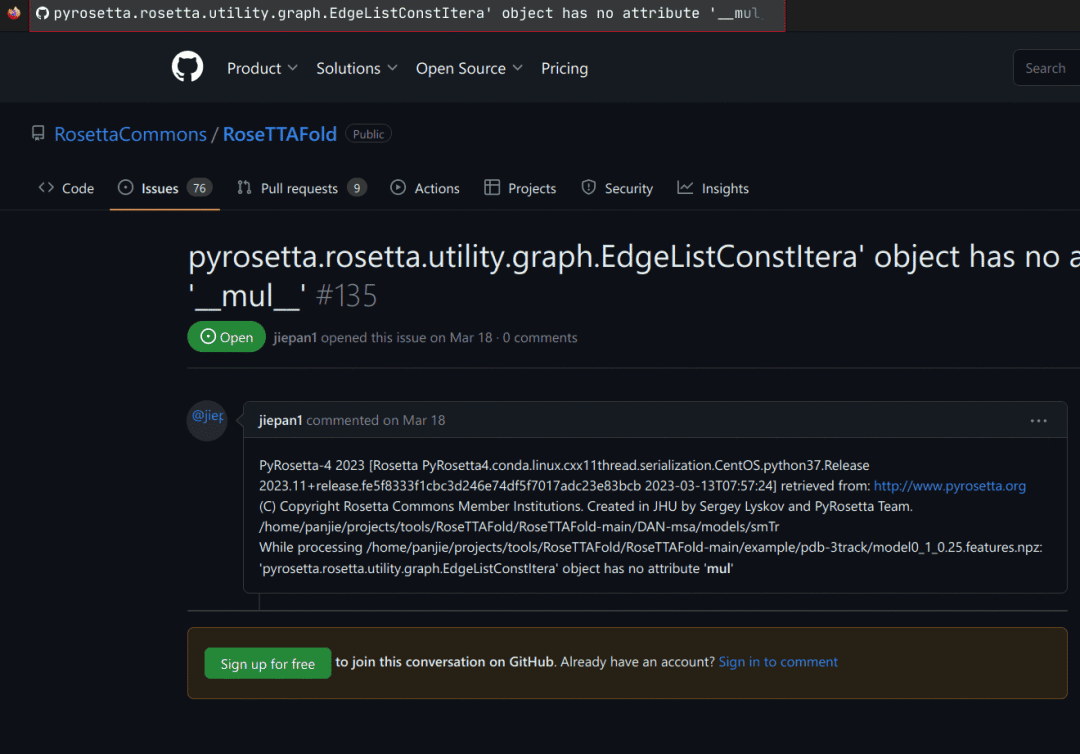
Task: Open http://www.pyrosetta.org link
Action: (949, 486)
